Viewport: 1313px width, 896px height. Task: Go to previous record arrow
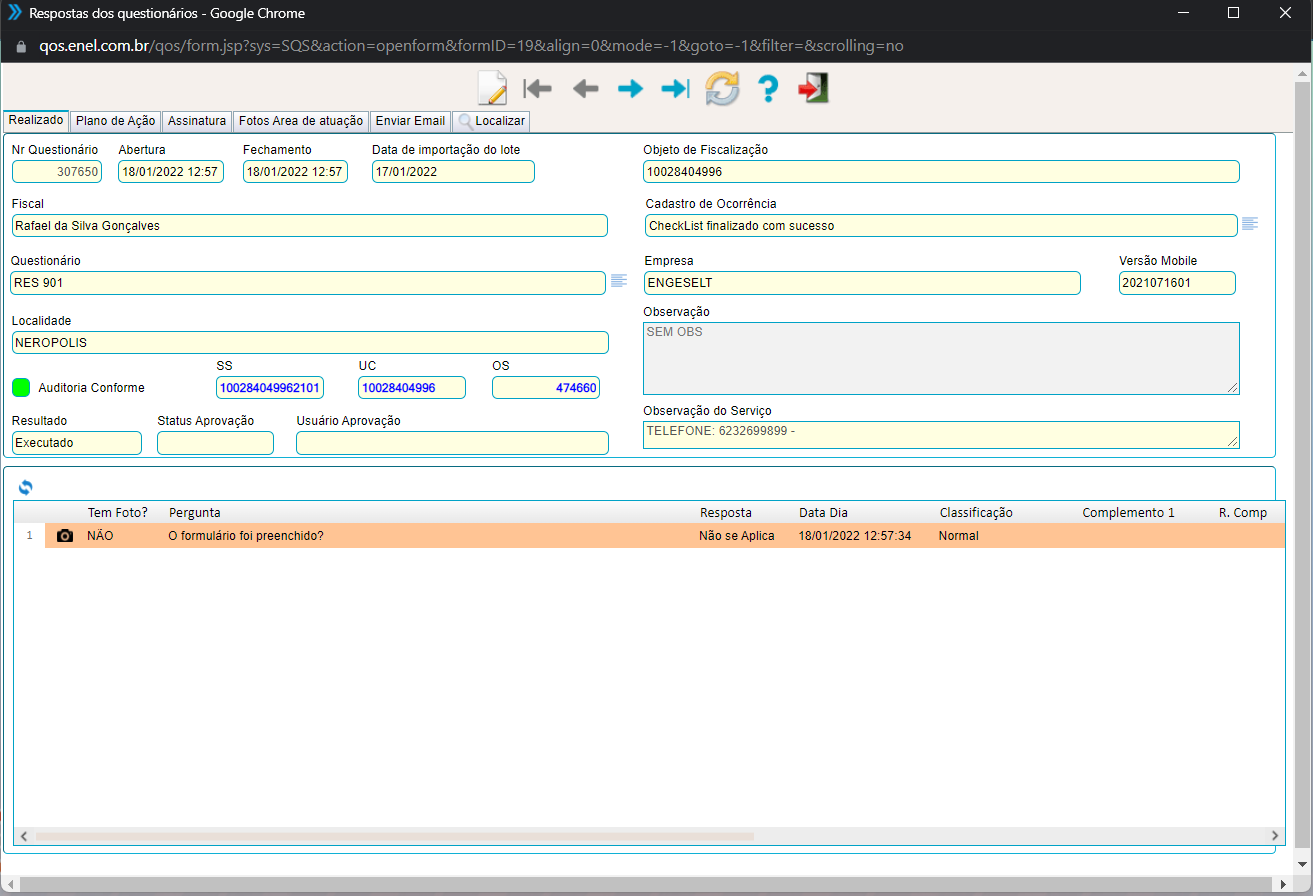(x=585, y=89)
